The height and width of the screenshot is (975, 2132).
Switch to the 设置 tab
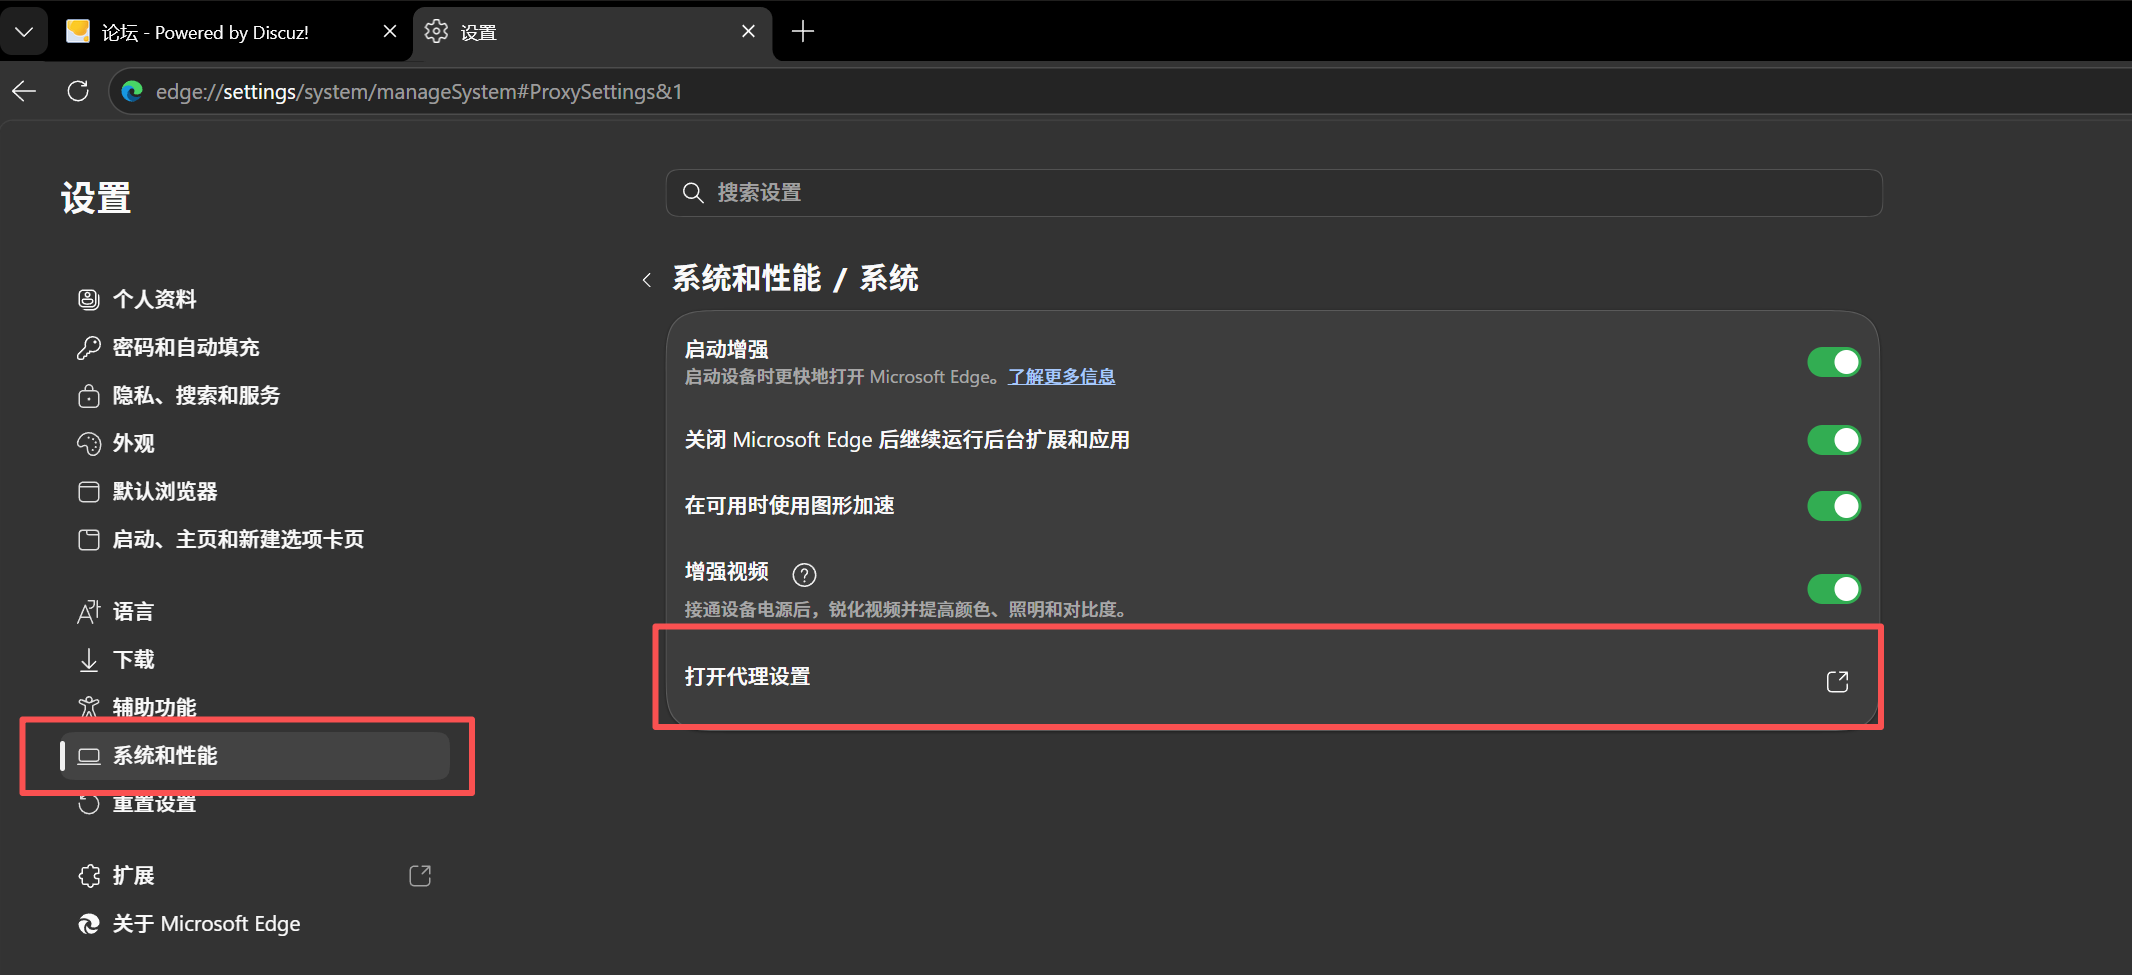click(x=590, y=32)
